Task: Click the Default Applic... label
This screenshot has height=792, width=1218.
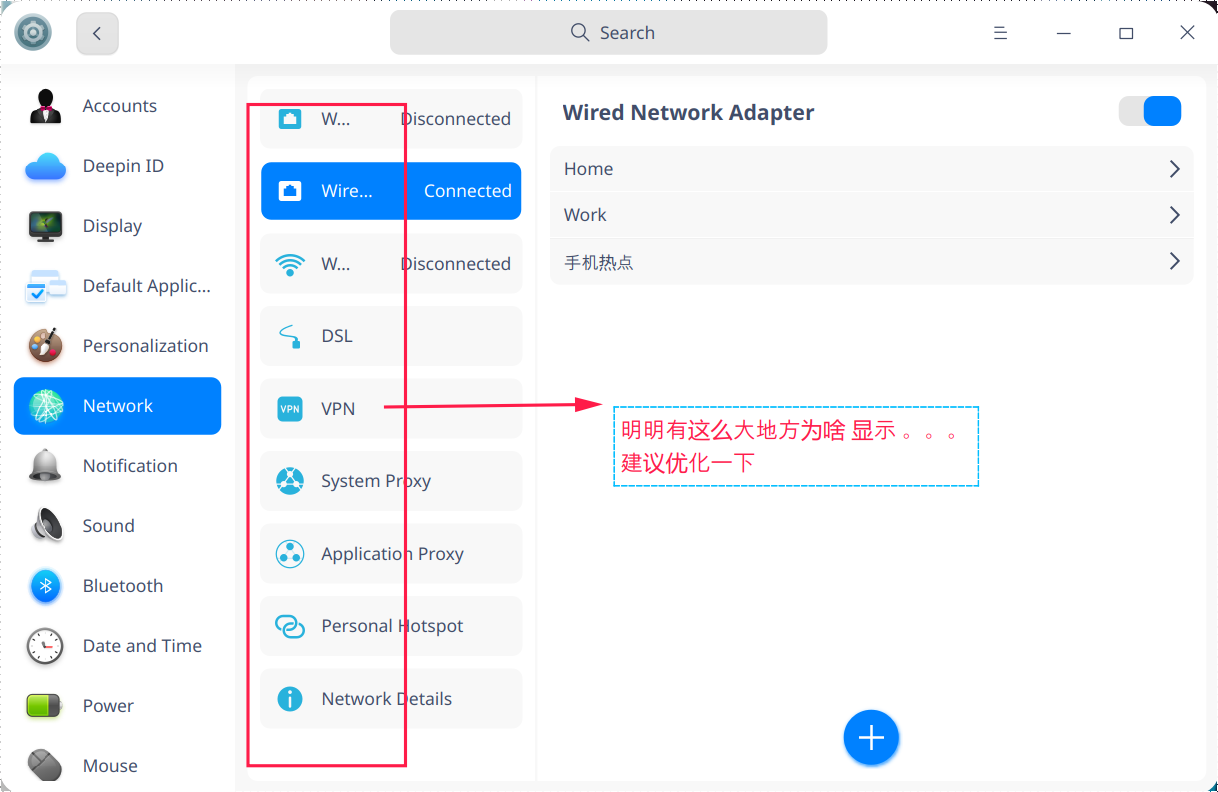Action: tap(147, 286)
